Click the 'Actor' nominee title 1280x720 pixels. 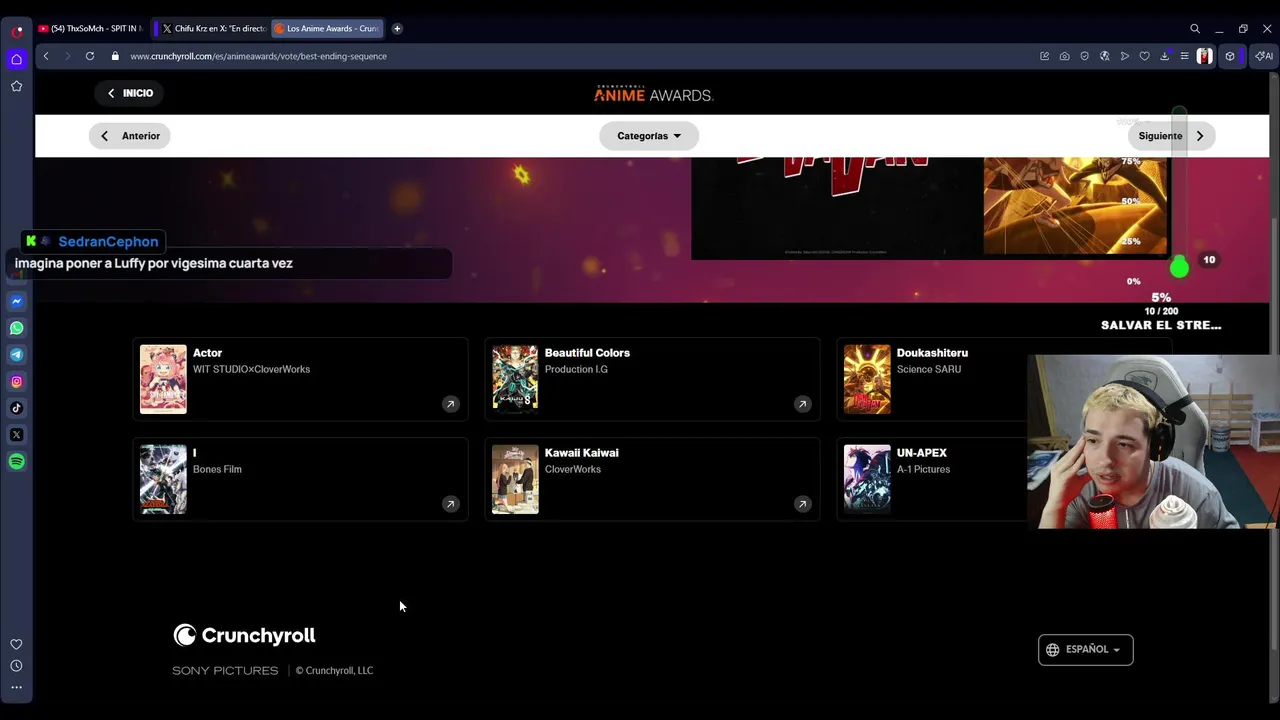click(x=207, y=353)
